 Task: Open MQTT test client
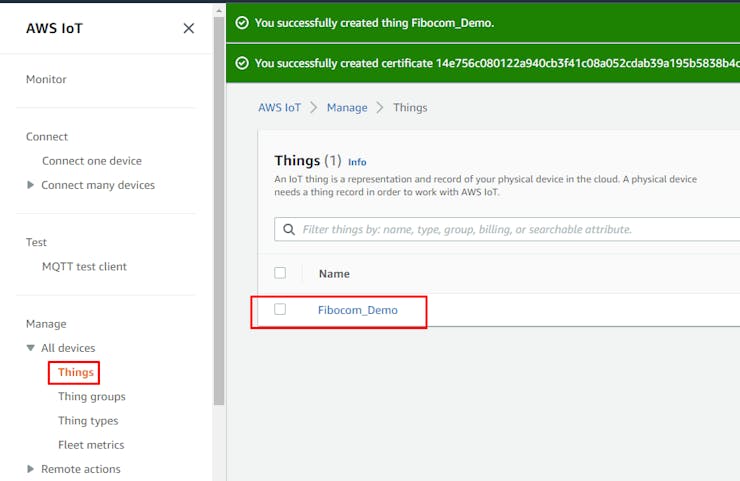point(84,266)
